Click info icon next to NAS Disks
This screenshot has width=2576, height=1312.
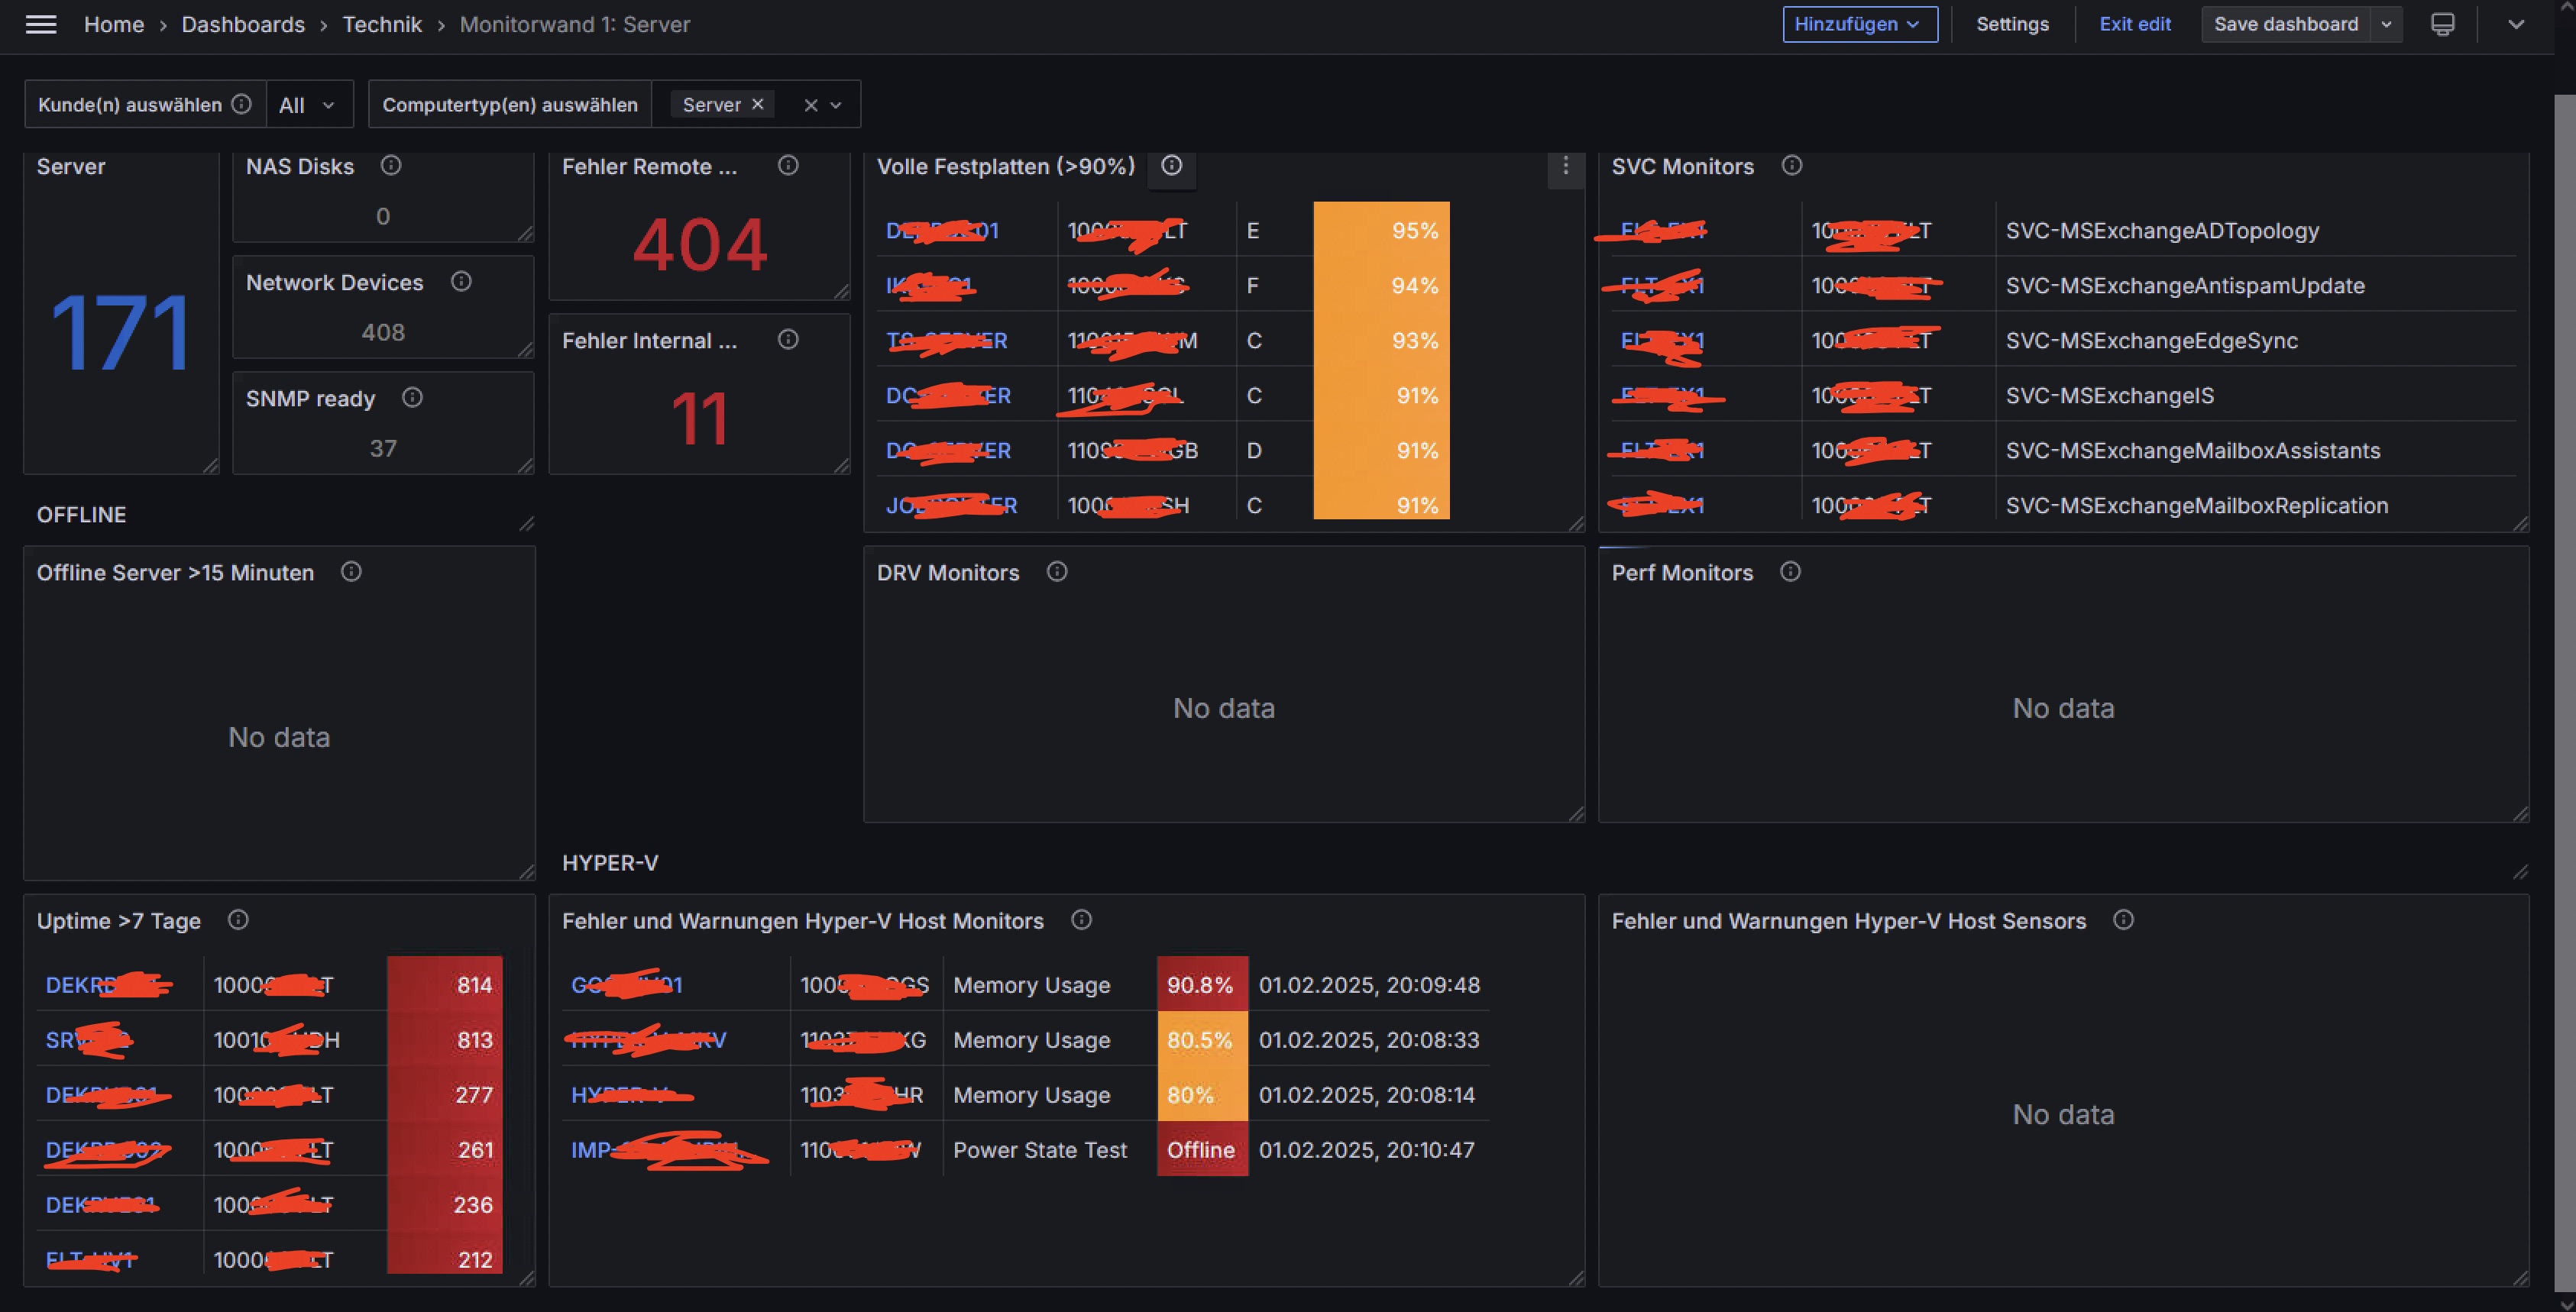(x=391, y=166)
